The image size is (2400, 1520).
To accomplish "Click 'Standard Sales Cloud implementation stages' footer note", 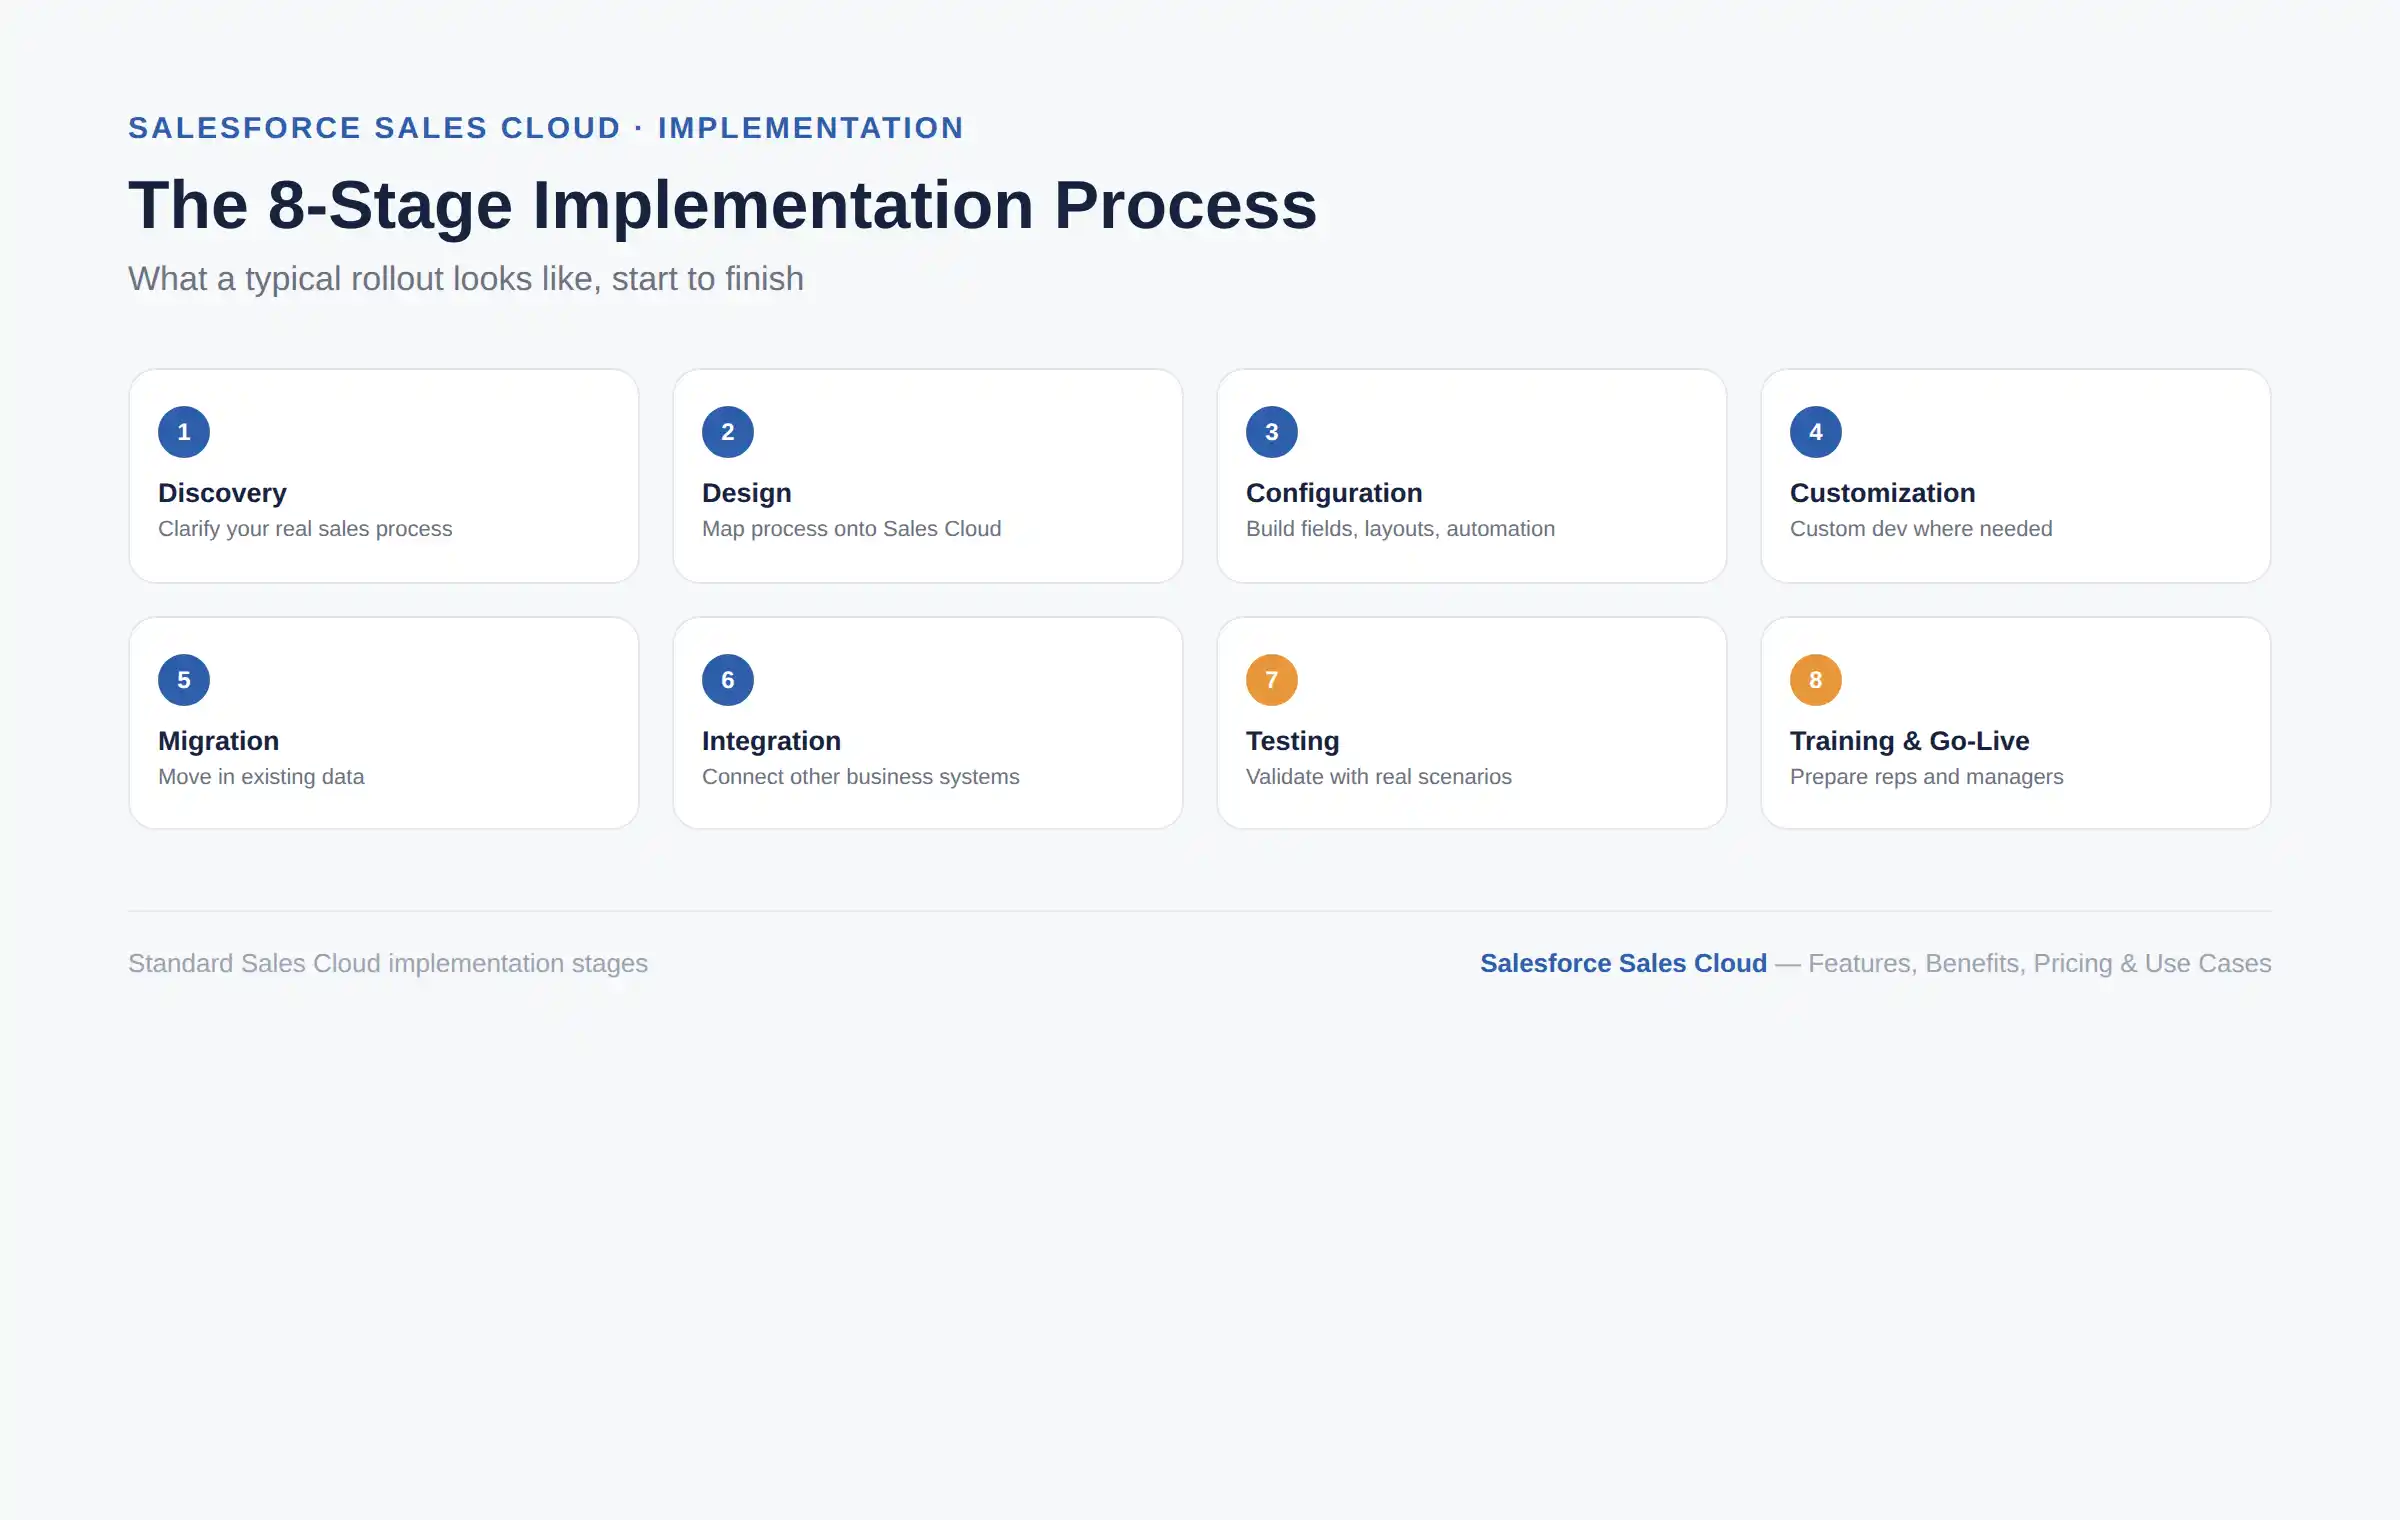I will pos(388,963).
